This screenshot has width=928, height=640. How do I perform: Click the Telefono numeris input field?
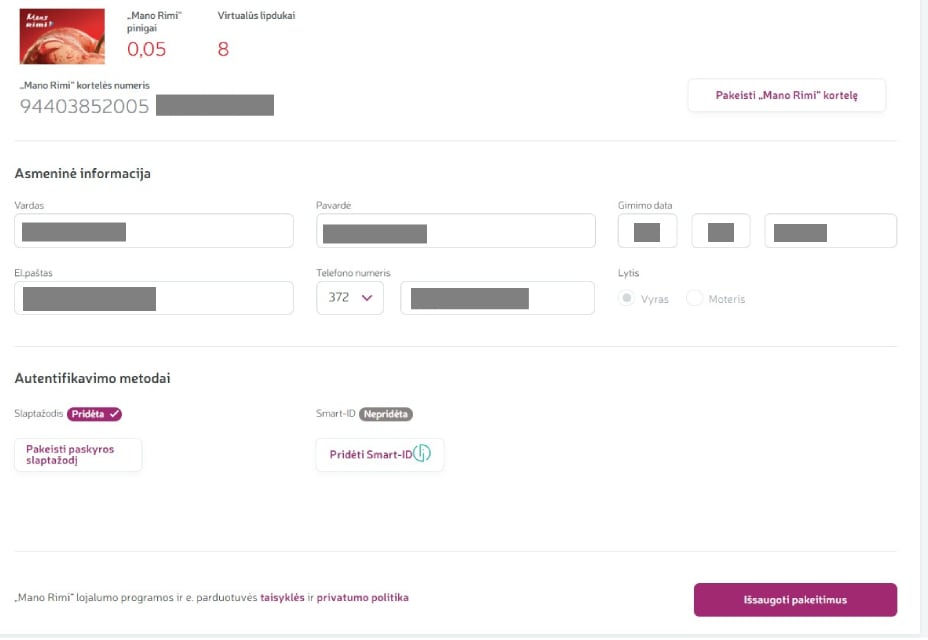tap(497, 298)
